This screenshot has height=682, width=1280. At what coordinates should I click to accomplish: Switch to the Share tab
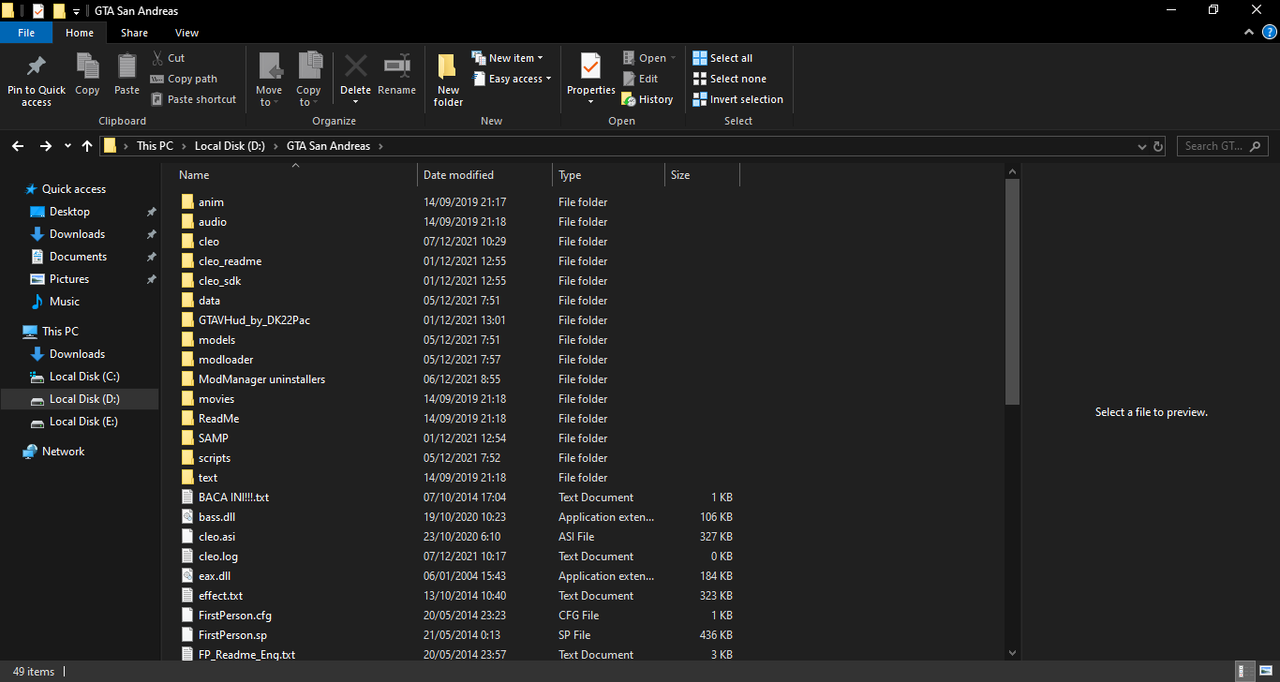[134, 33]
